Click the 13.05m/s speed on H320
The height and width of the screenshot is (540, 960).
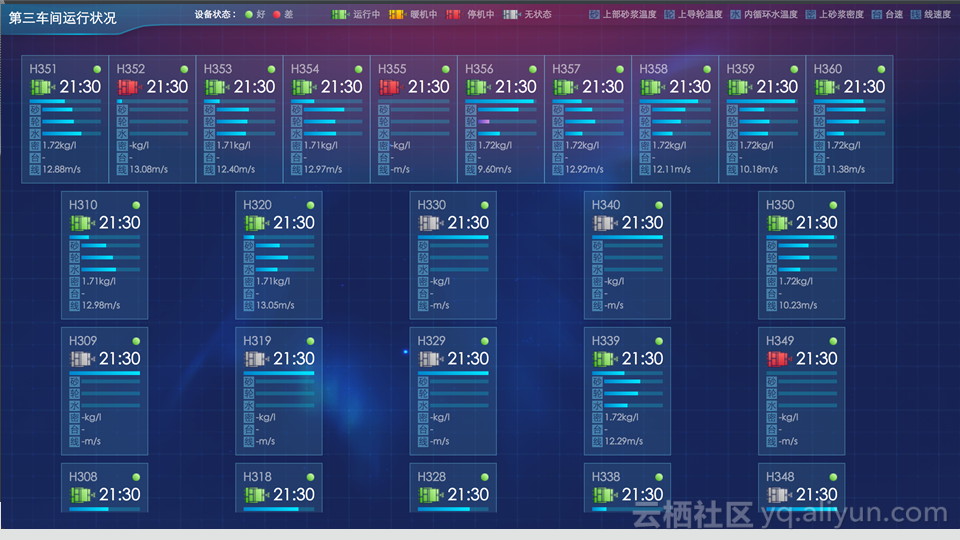pos(276,306)
